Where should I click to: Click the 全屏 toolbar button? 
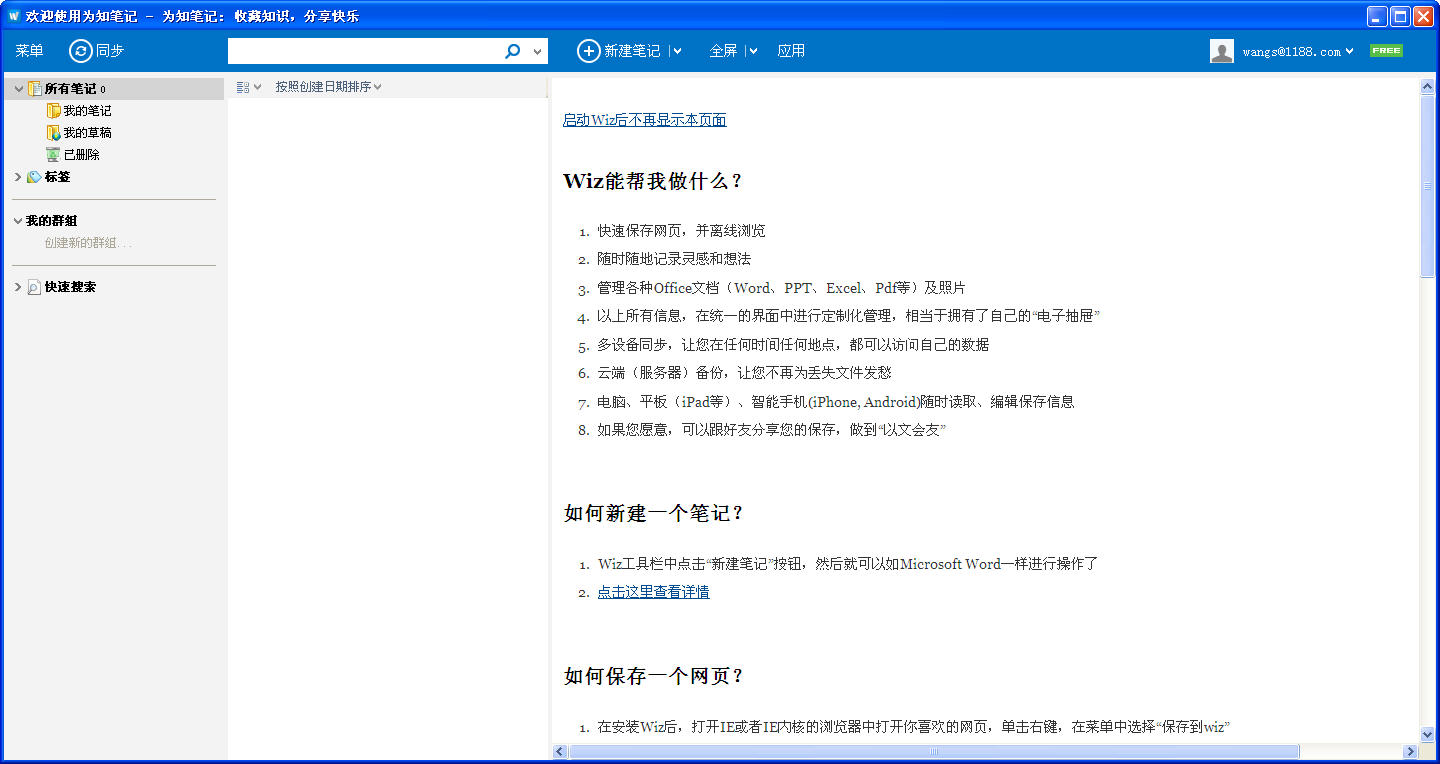coord(723,51)
